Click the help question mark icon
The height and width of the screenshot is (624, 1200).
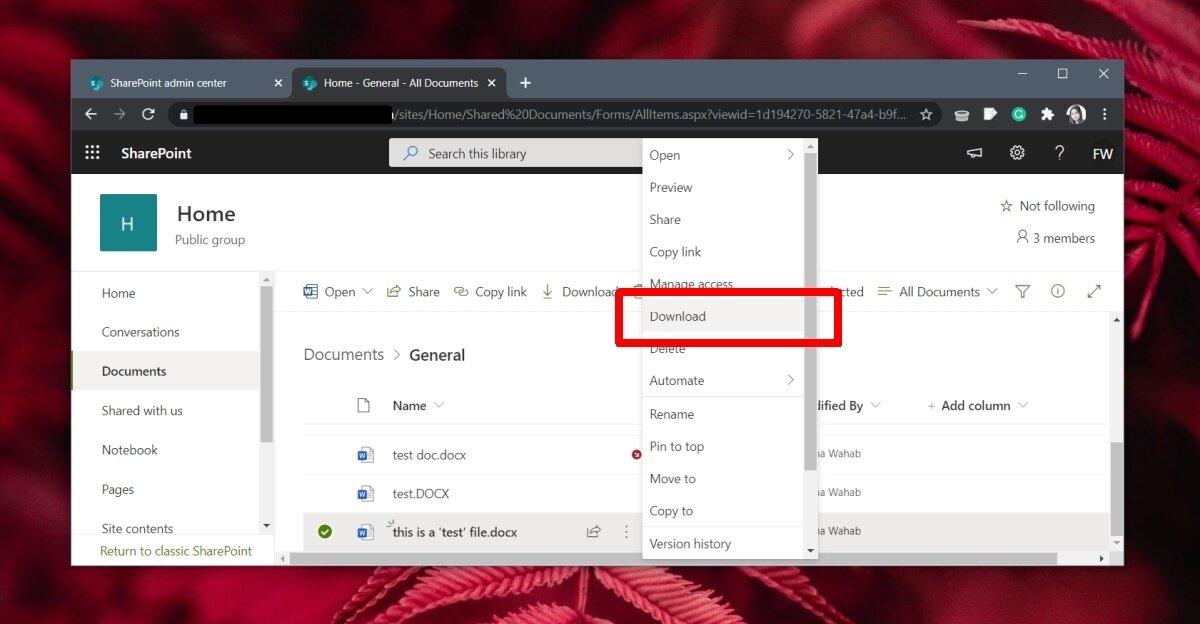click(x=1059, y=153)
